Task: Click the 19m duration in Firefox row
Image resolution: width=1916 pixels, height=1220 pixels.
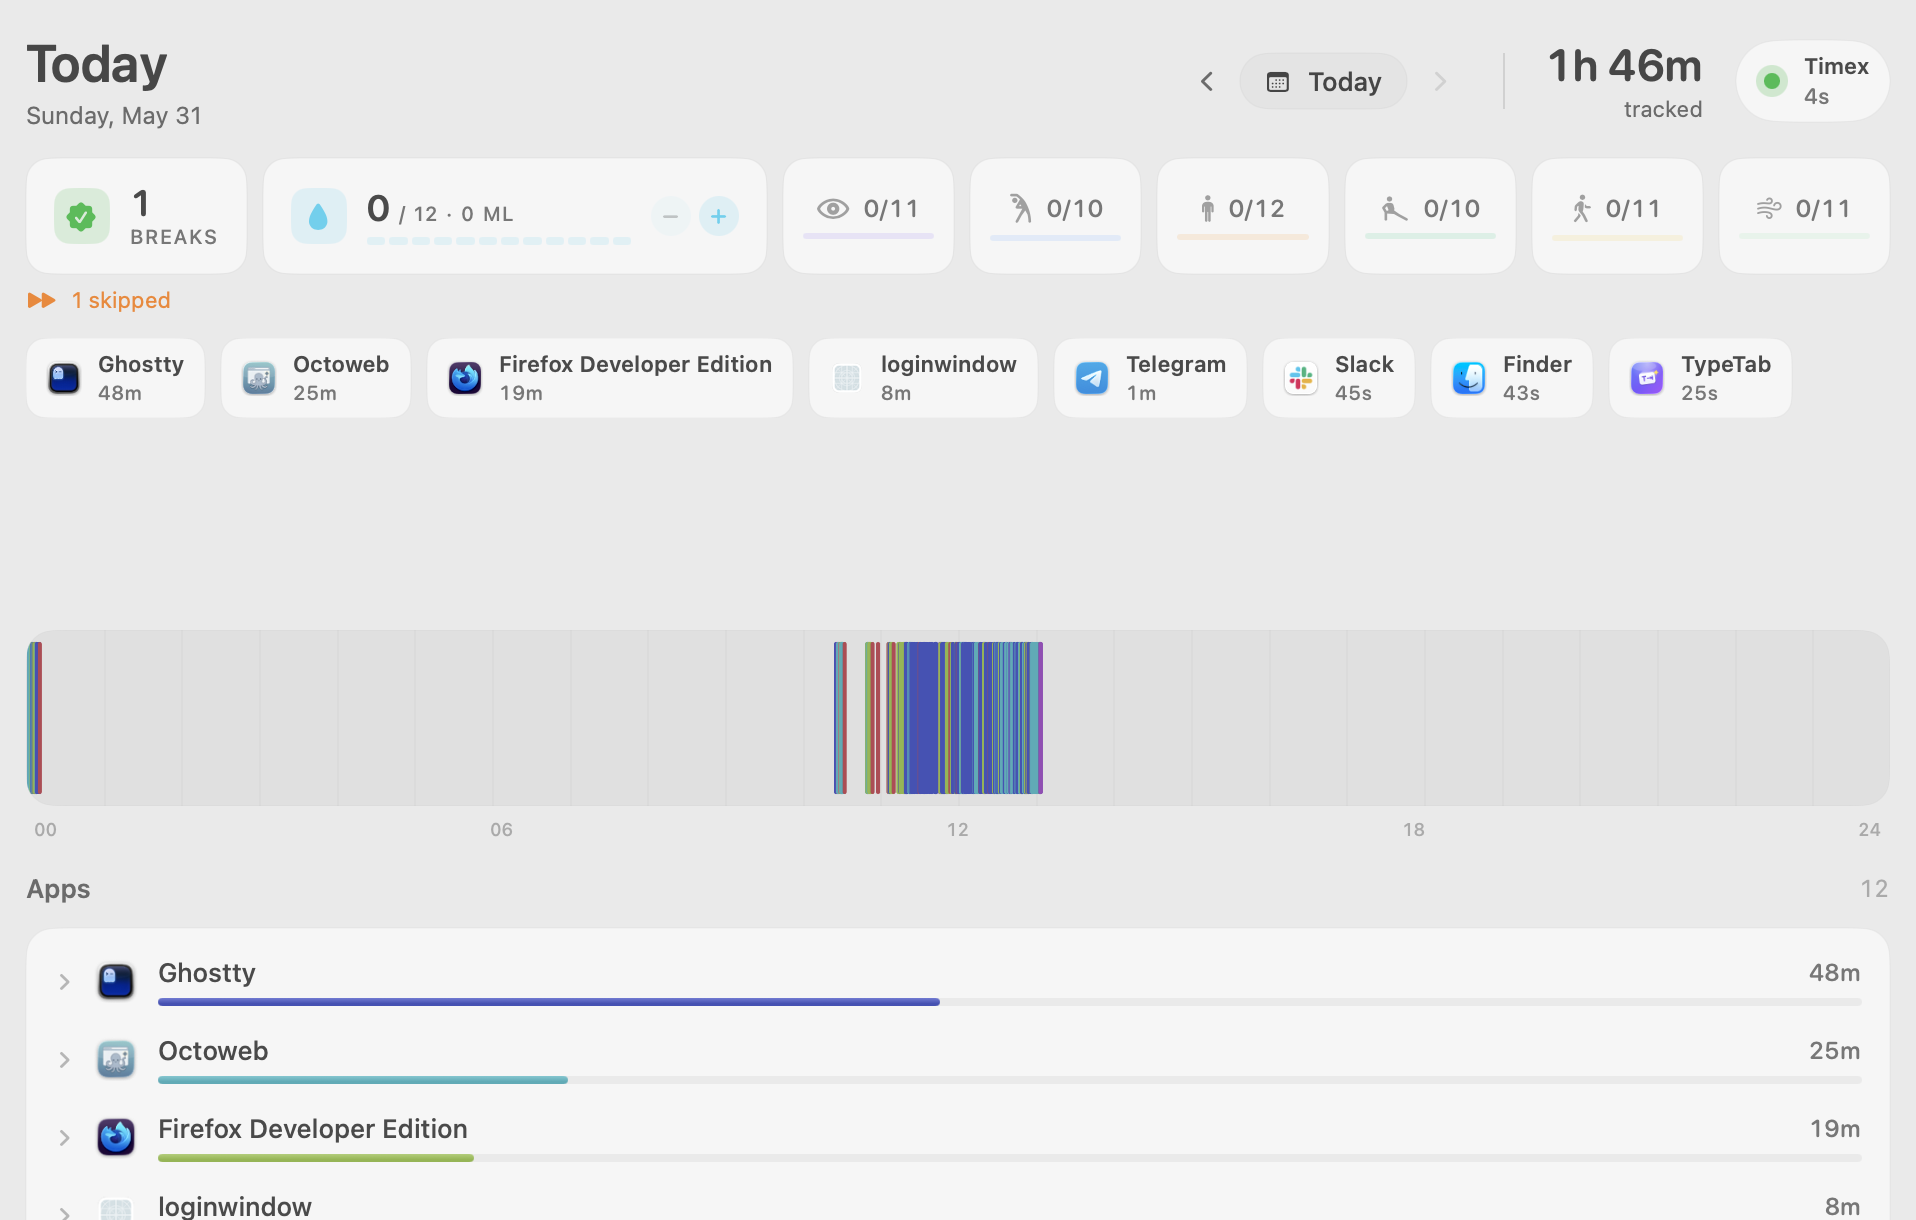Action: point(1835,1129)
